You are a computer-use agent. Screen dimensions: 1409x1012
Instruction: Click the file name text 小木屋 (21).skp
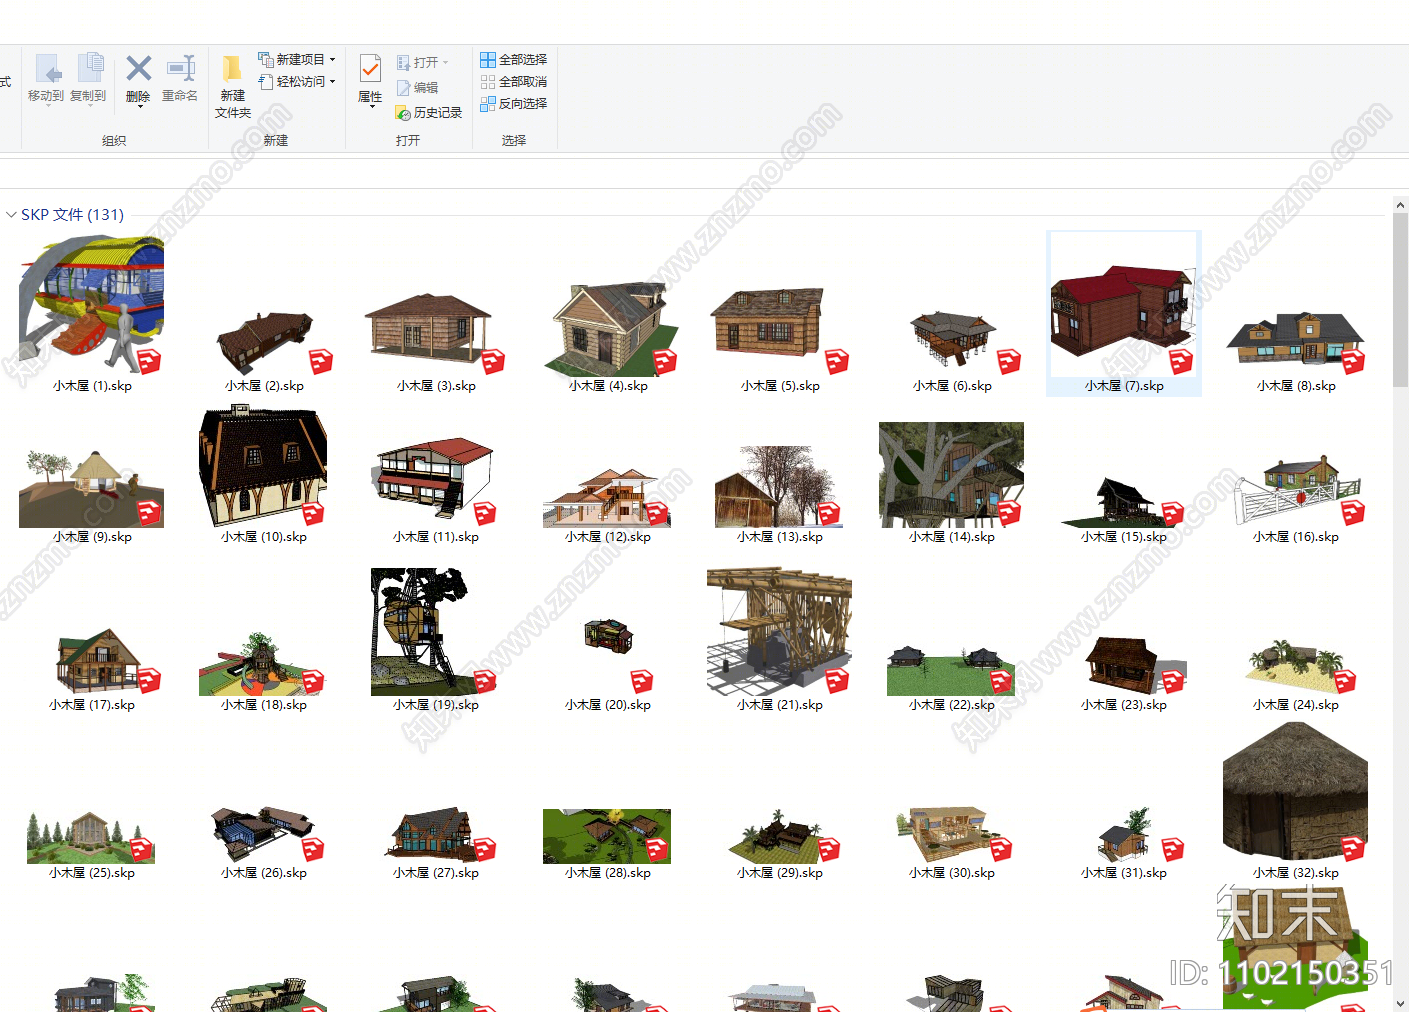(x=780, y=705)
